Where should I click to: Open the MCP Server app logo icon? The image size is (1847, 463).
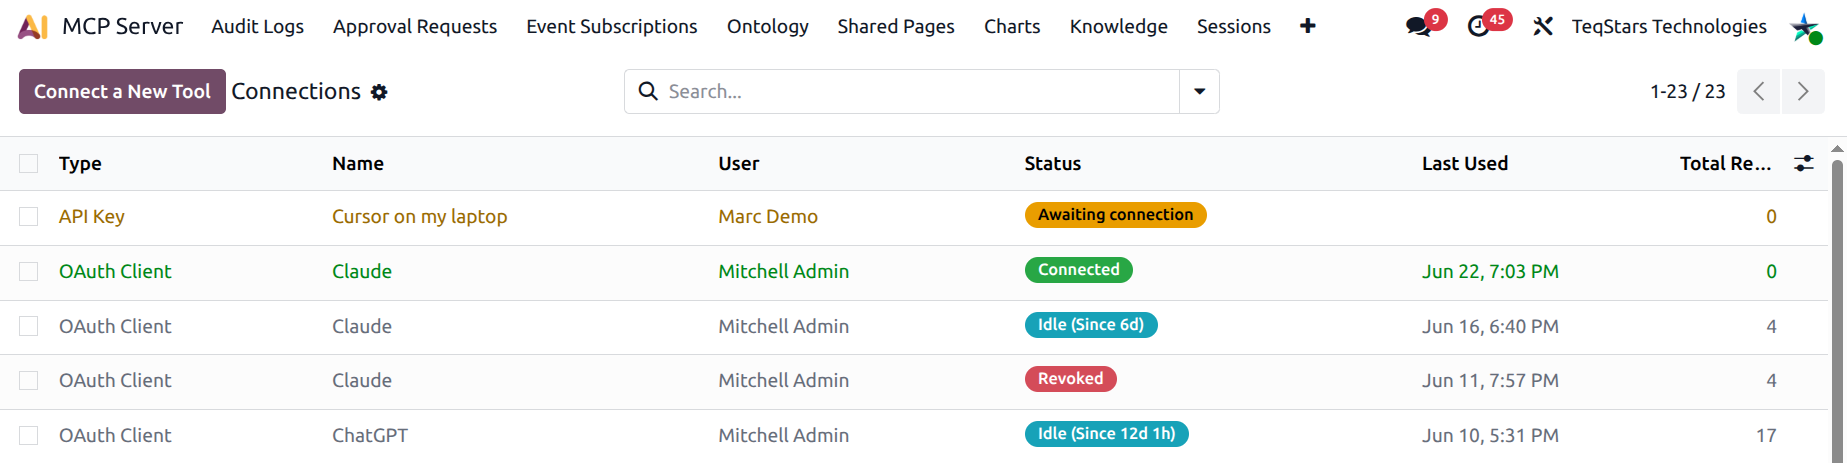coord(33,27)
